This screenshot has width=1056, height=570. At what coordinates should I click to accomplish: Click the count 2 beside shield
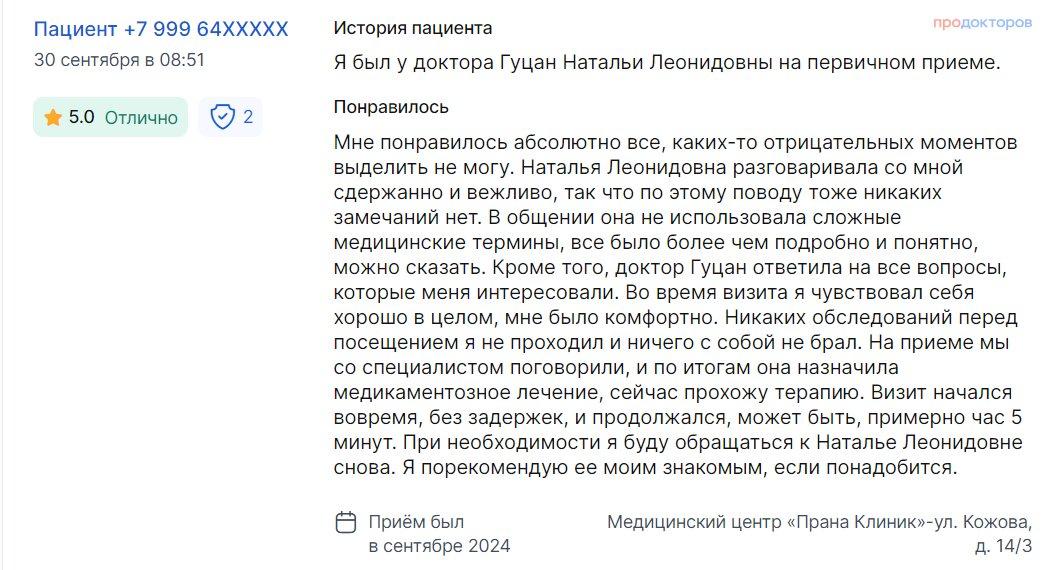(x=248, y=117)
